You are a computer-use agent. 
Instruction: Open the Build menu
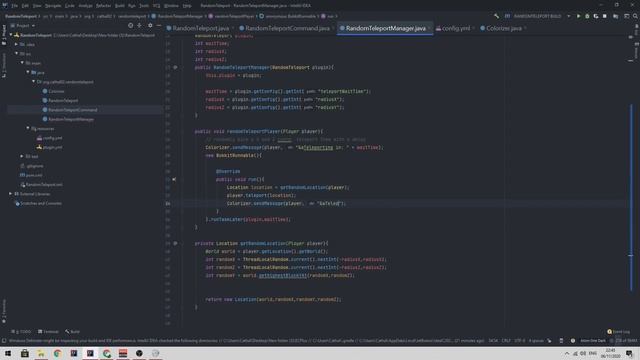pyautogui.click(x=120, y=6)
